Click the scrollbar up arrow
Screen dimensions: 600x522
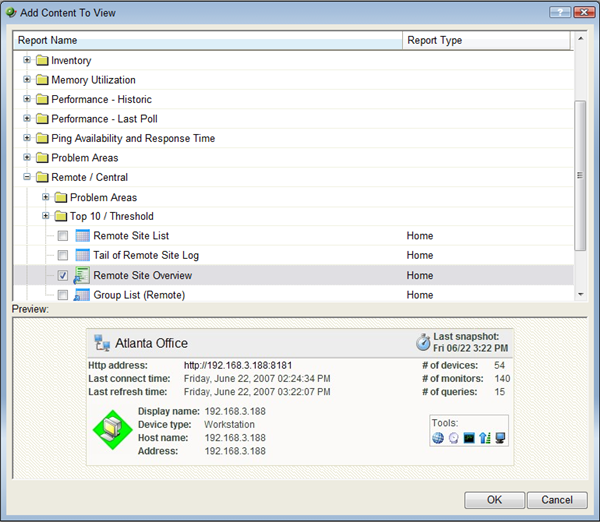(580, 39)
